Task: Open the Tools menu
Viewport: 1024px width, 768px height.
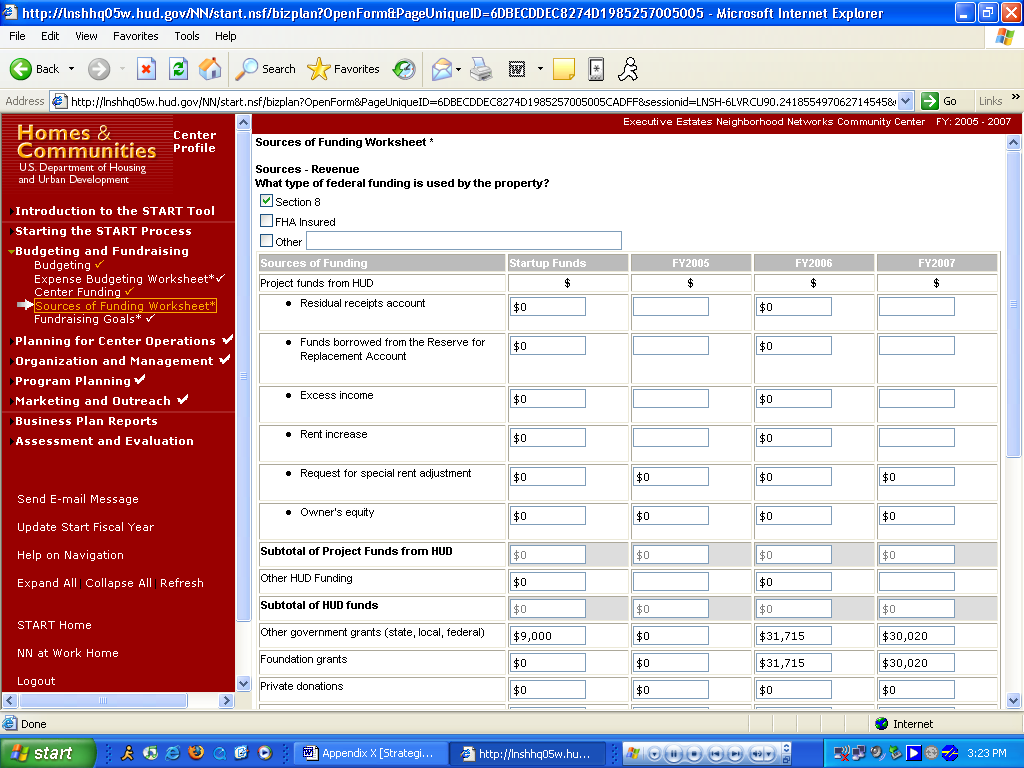Action: click(187, 36)
